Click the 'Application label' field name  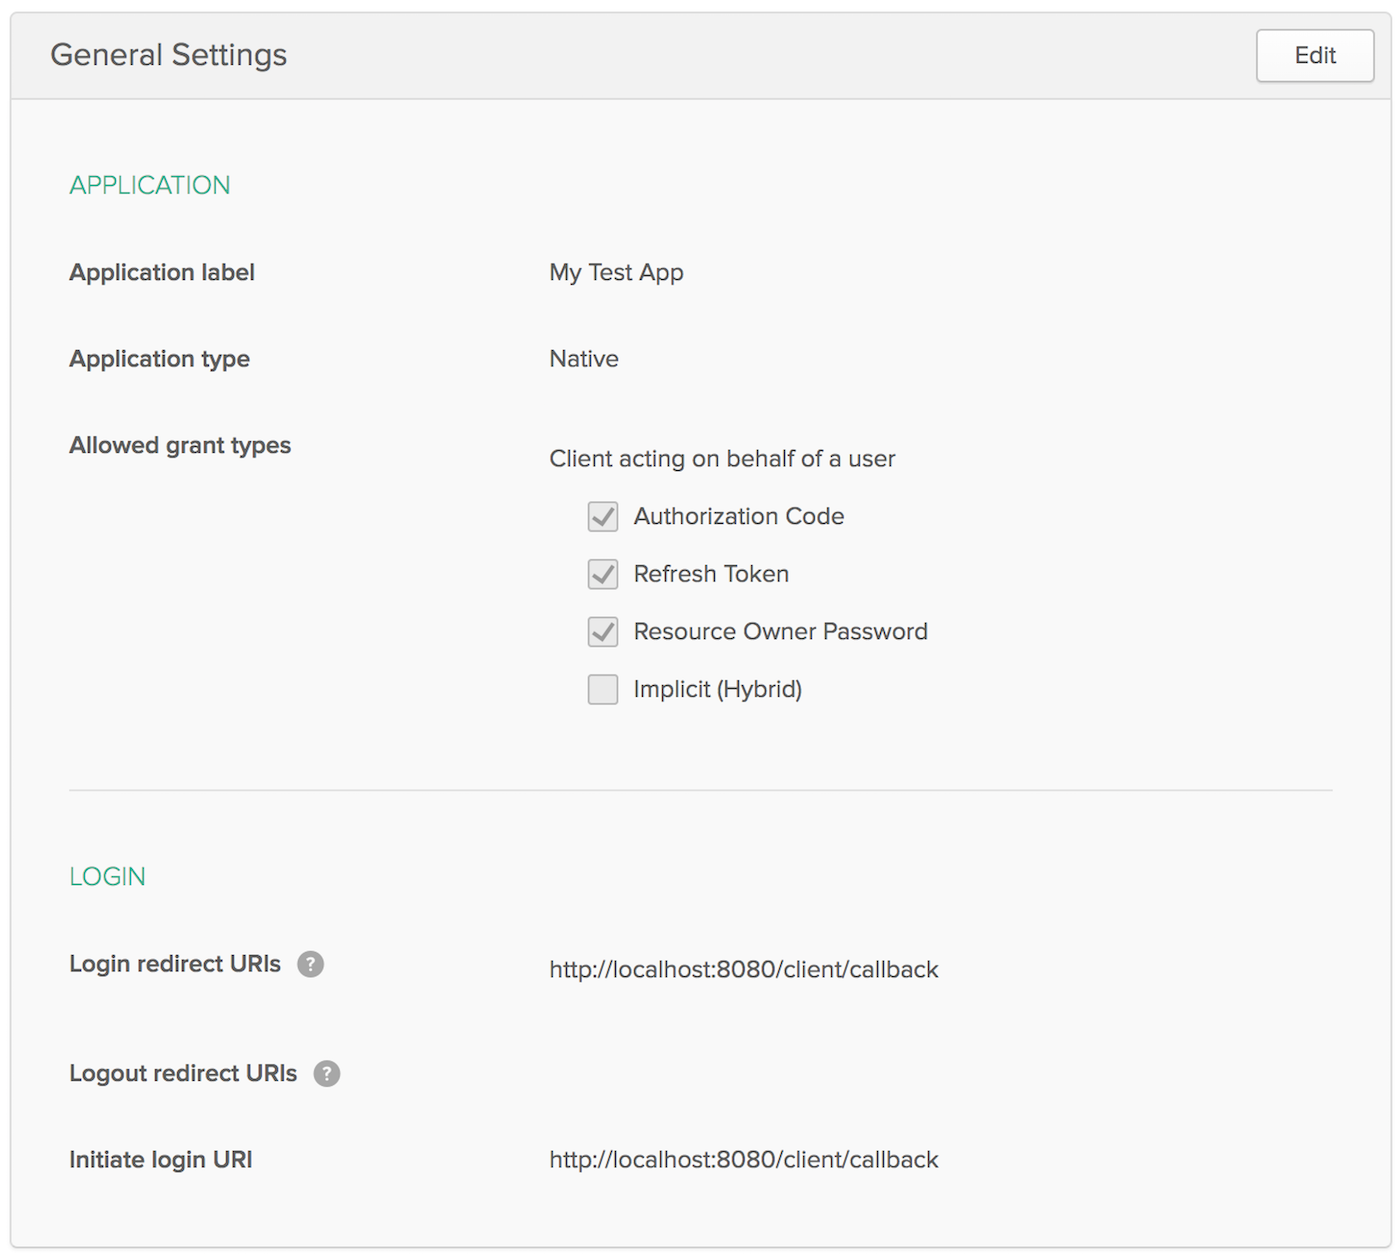pos(162,273)
